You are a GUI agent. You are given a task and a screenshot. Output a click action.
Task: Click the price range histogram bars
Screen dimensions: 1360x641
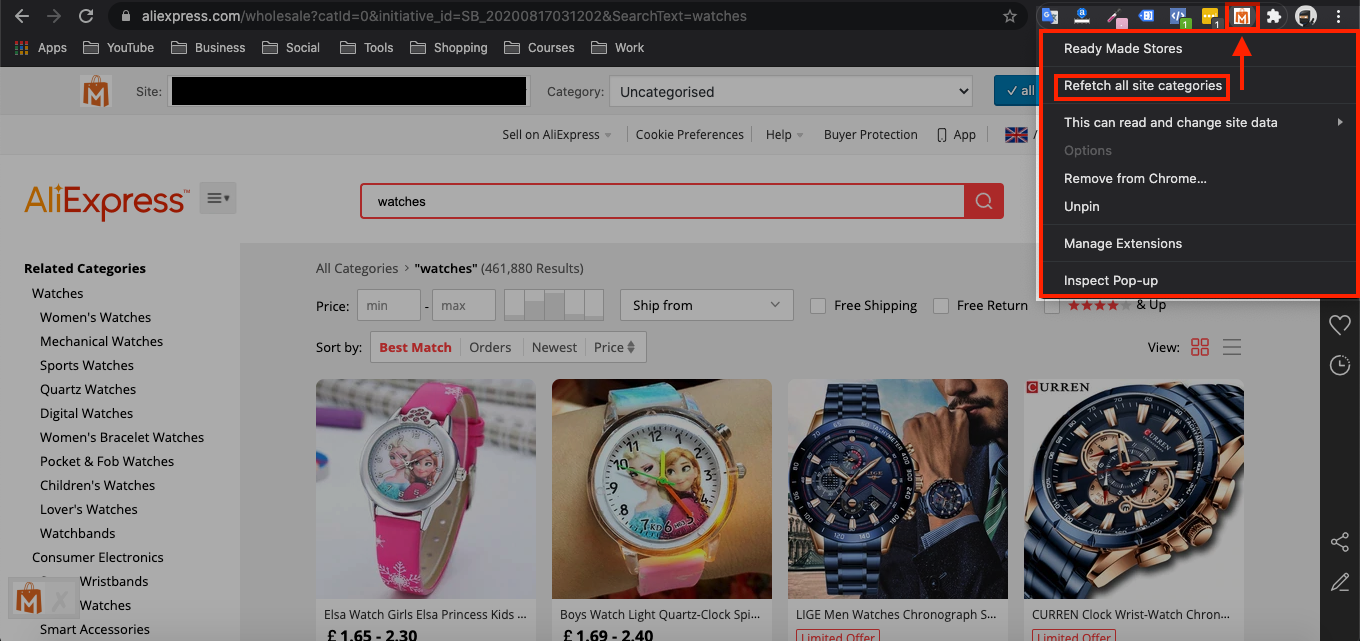pos(554,305)
